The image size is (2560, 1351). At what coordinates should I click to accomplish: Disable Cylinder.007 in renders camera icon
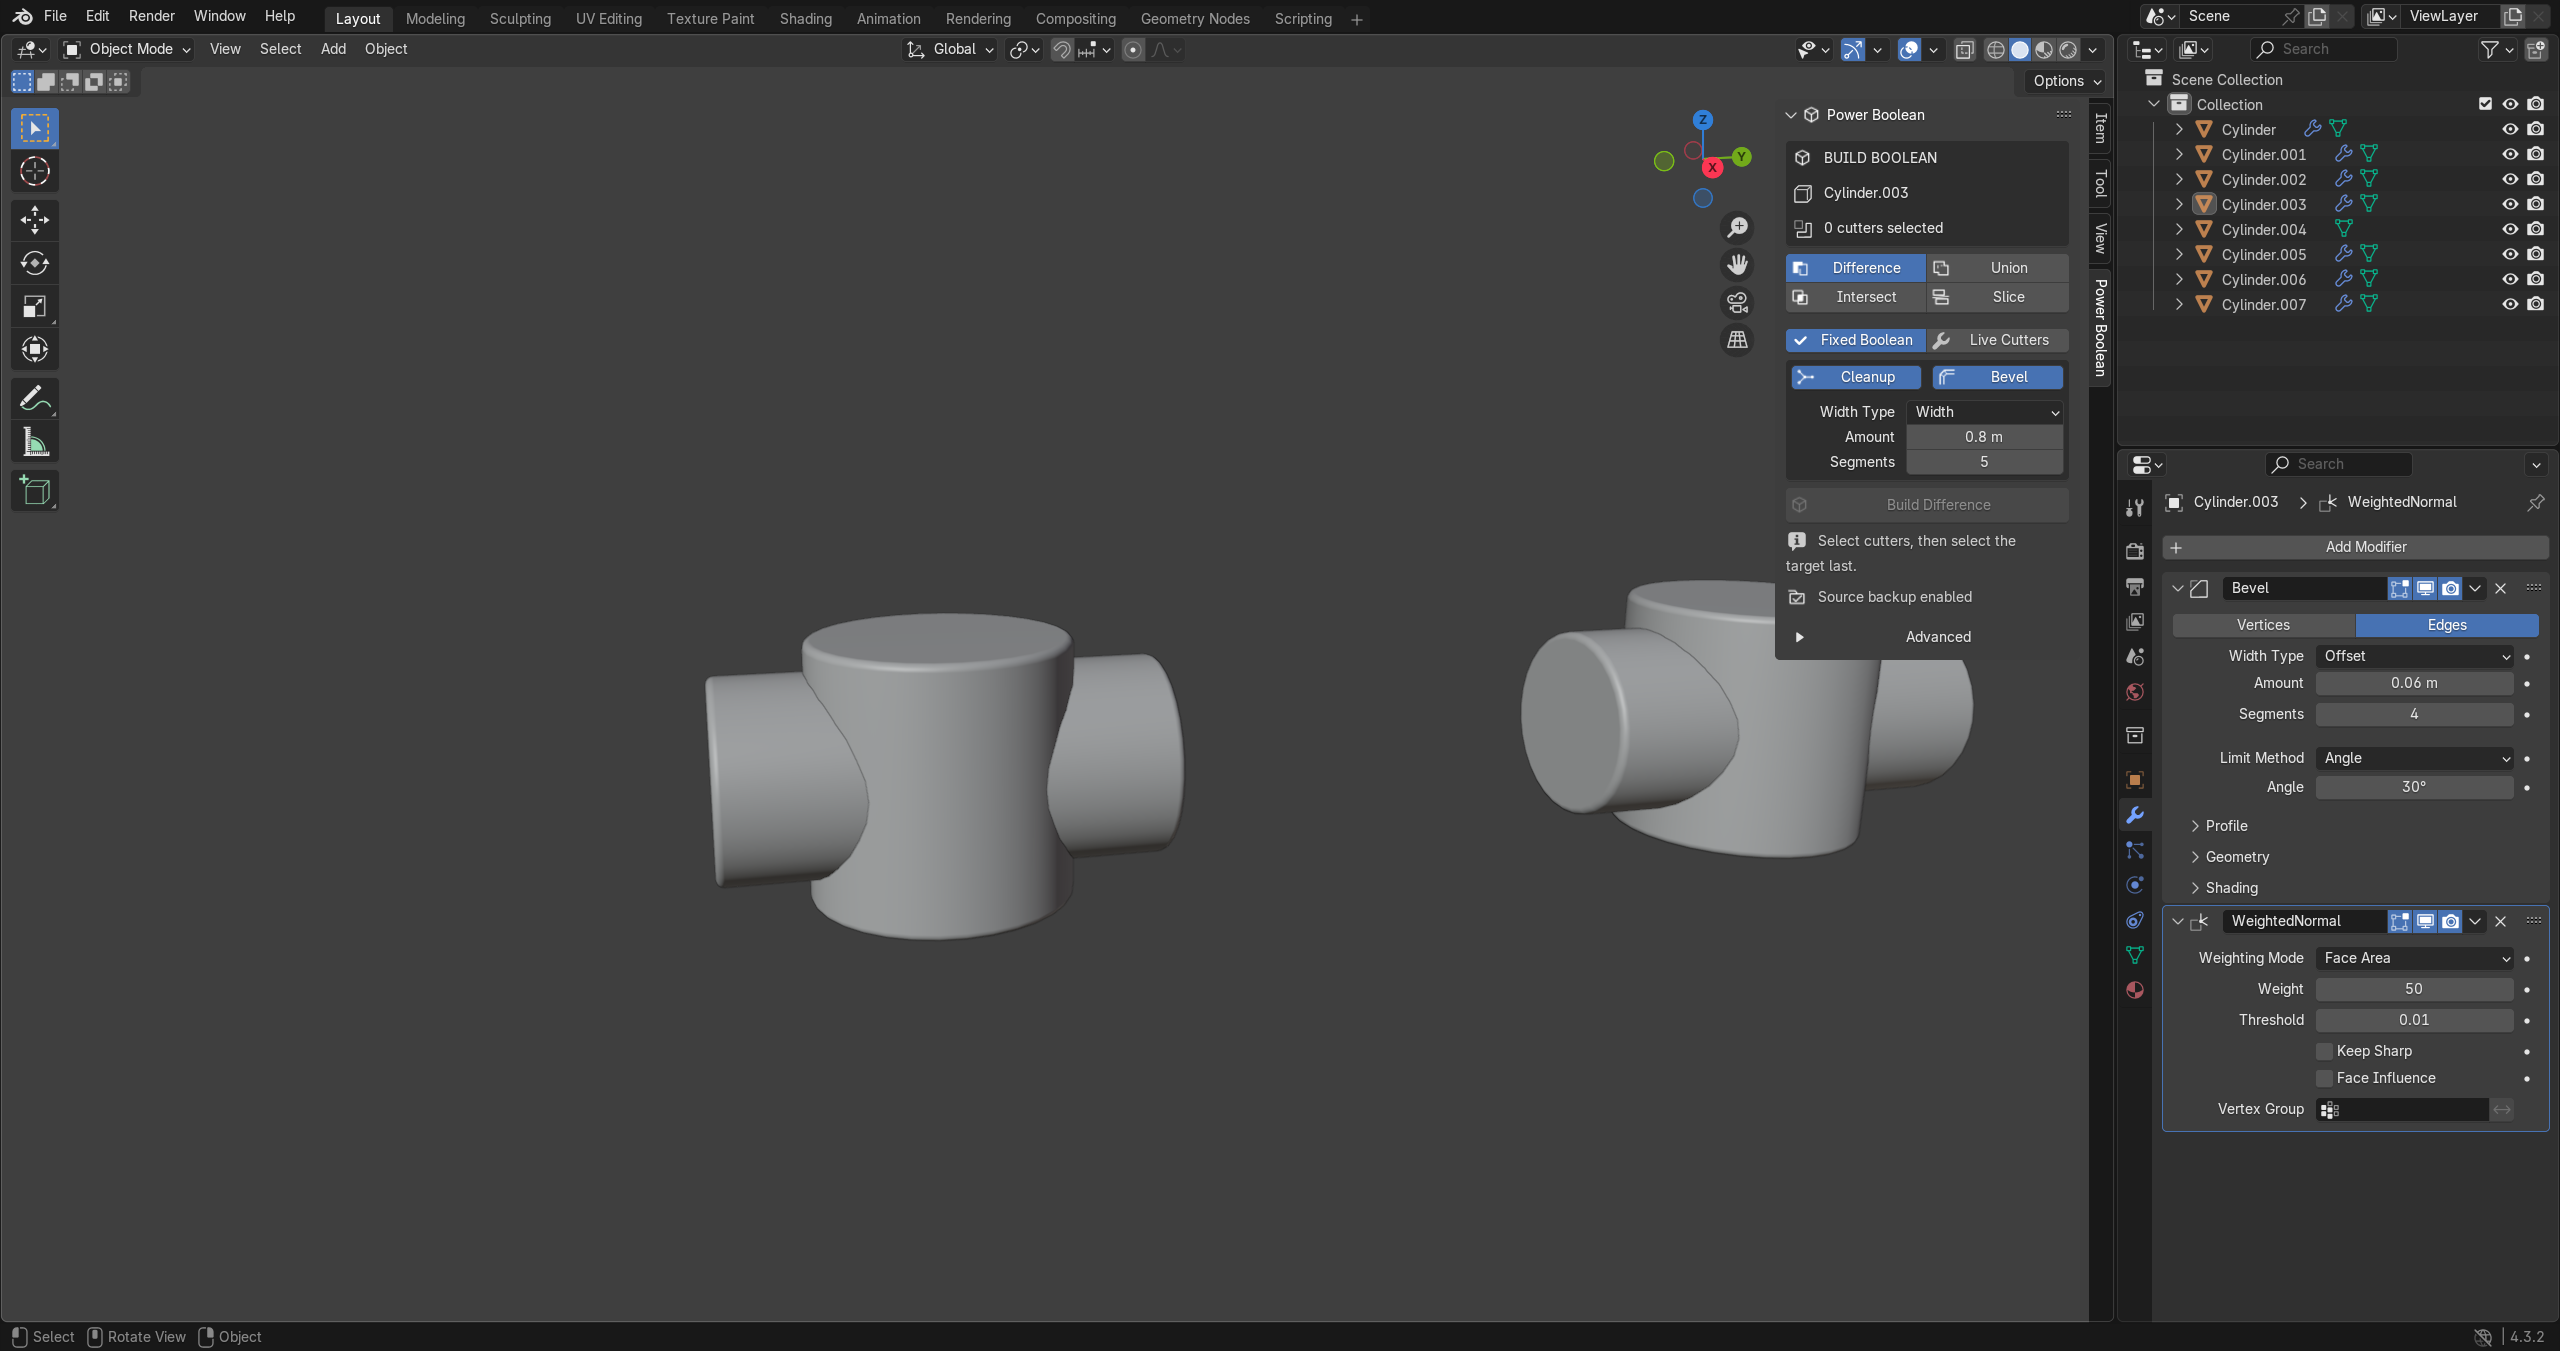2535,304
